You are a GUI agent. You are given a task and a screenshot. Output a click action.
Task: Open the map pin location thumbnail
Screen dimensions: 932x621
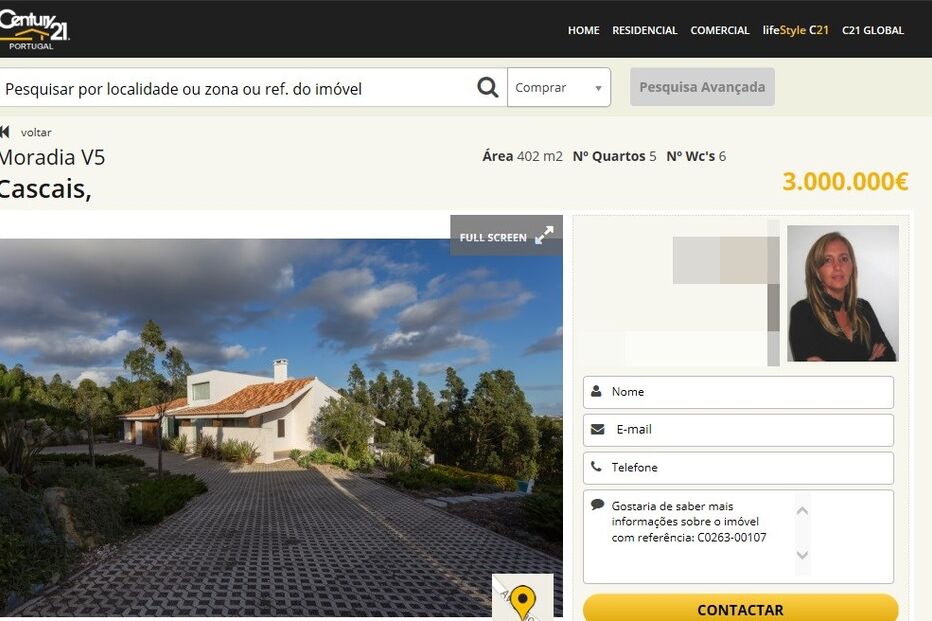tap(522, 597)
